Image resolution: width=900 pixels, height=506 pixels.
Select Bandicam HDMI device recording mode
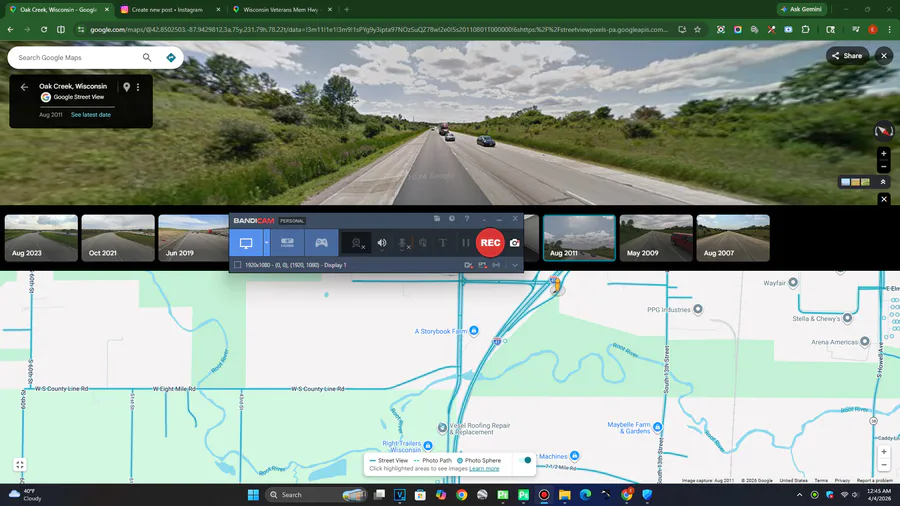point(287,243)
